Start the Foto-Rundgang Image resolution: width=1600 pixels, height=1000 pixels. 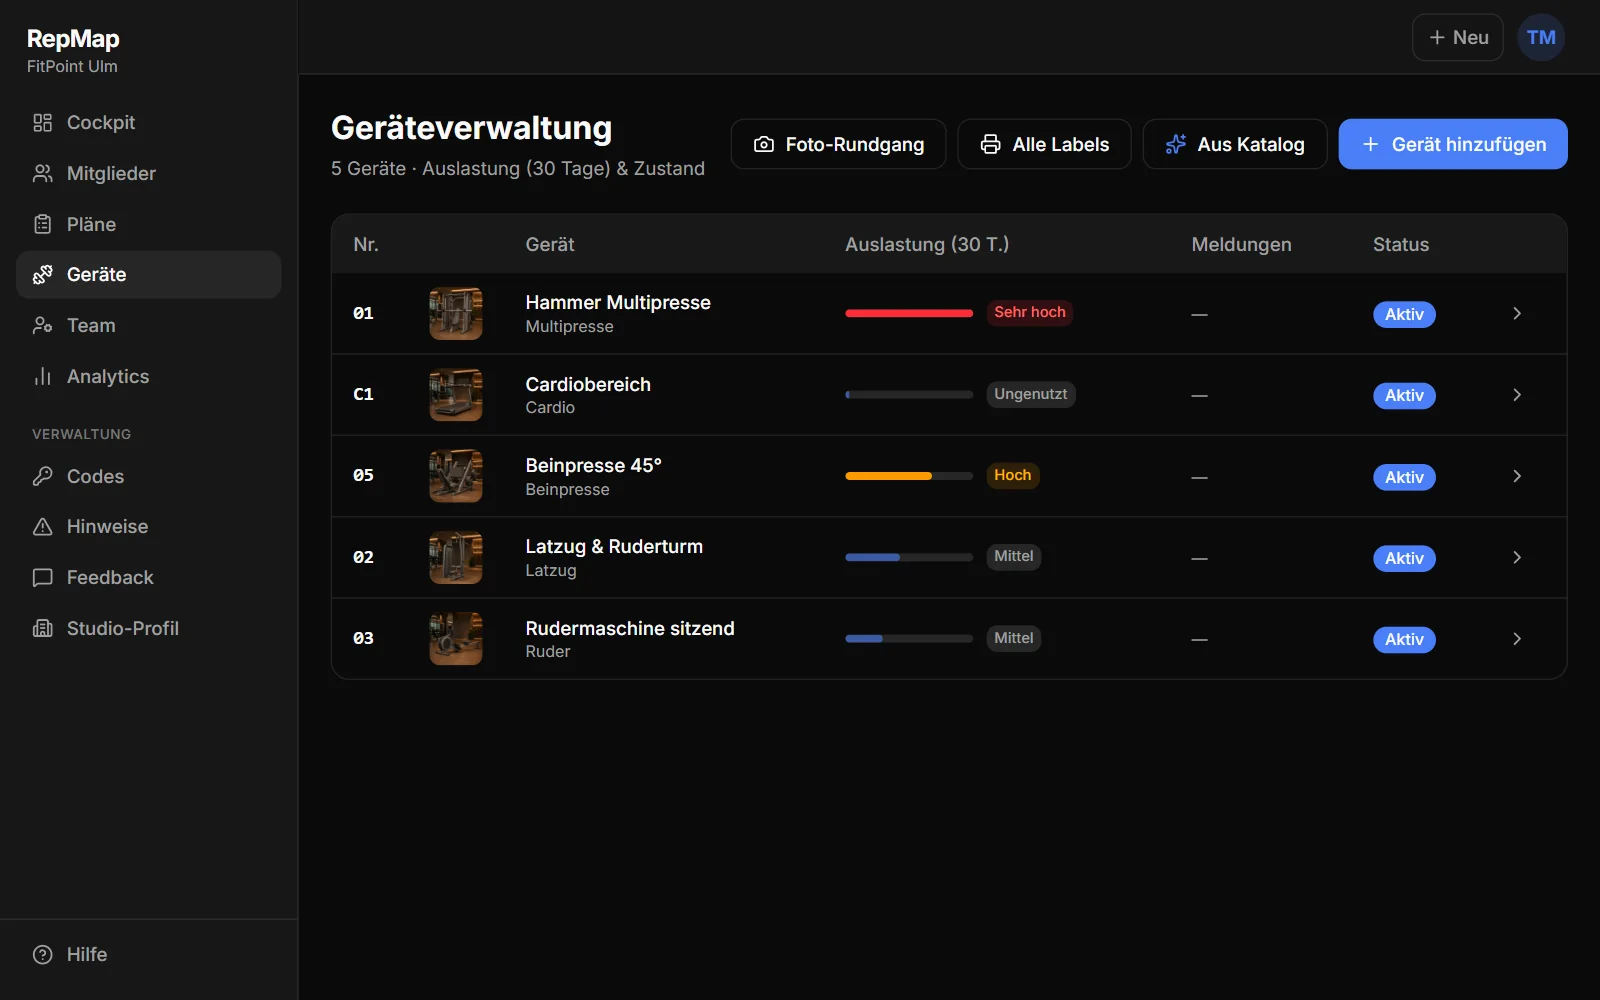tap(838, 144)
